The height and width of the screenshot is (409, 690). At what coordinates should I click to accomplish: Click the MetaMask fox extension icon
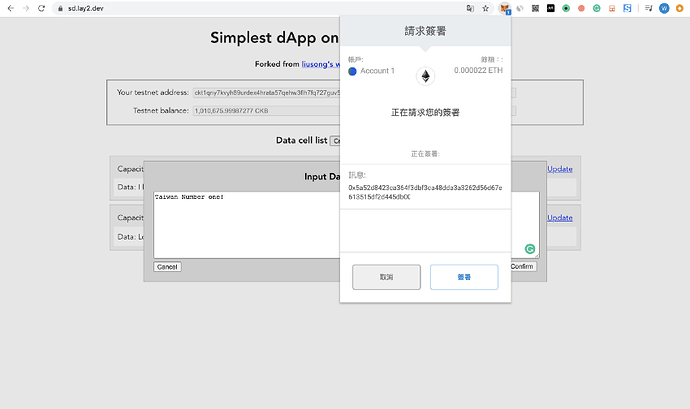pyautogui.click(x=504, y=8)
